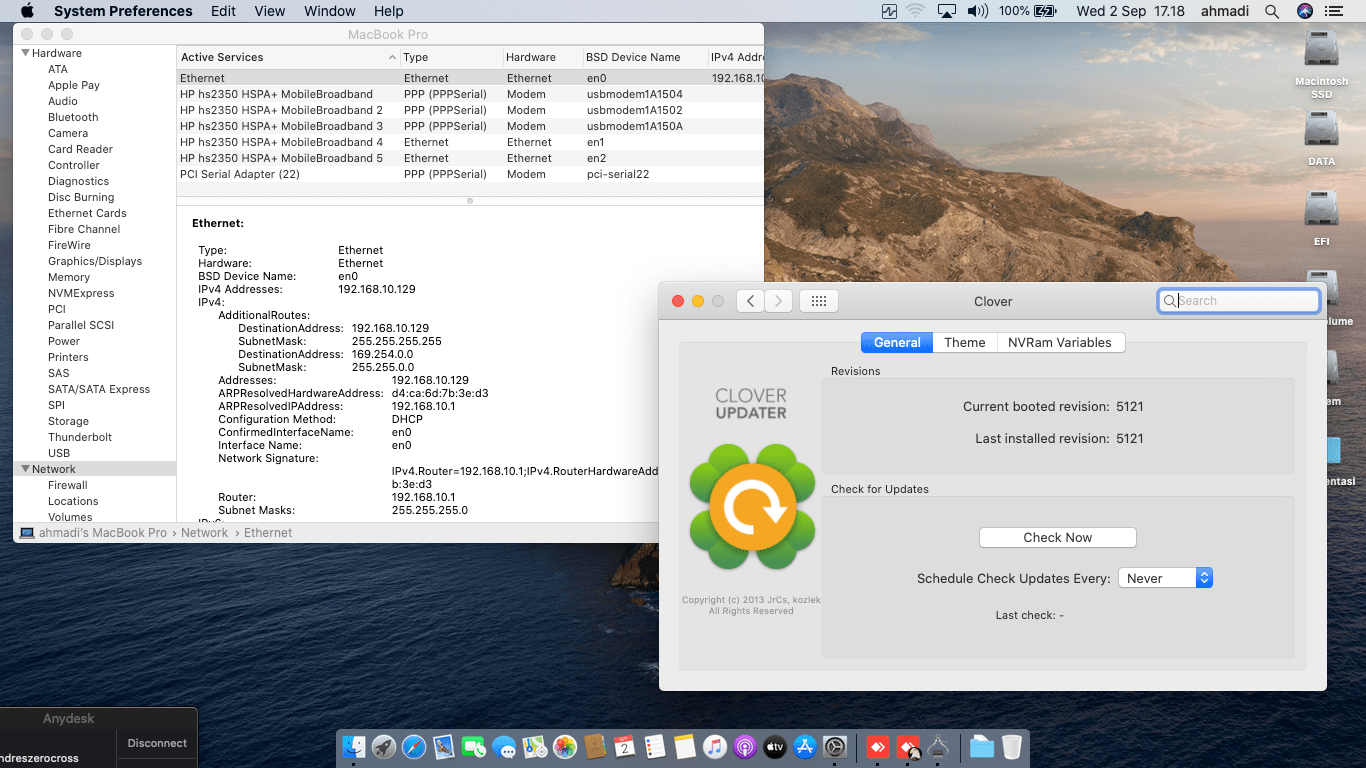This screenshot has width=1366, height=768.
Task: Select the EFI volume on desktop
Action: pos(1321,218)
